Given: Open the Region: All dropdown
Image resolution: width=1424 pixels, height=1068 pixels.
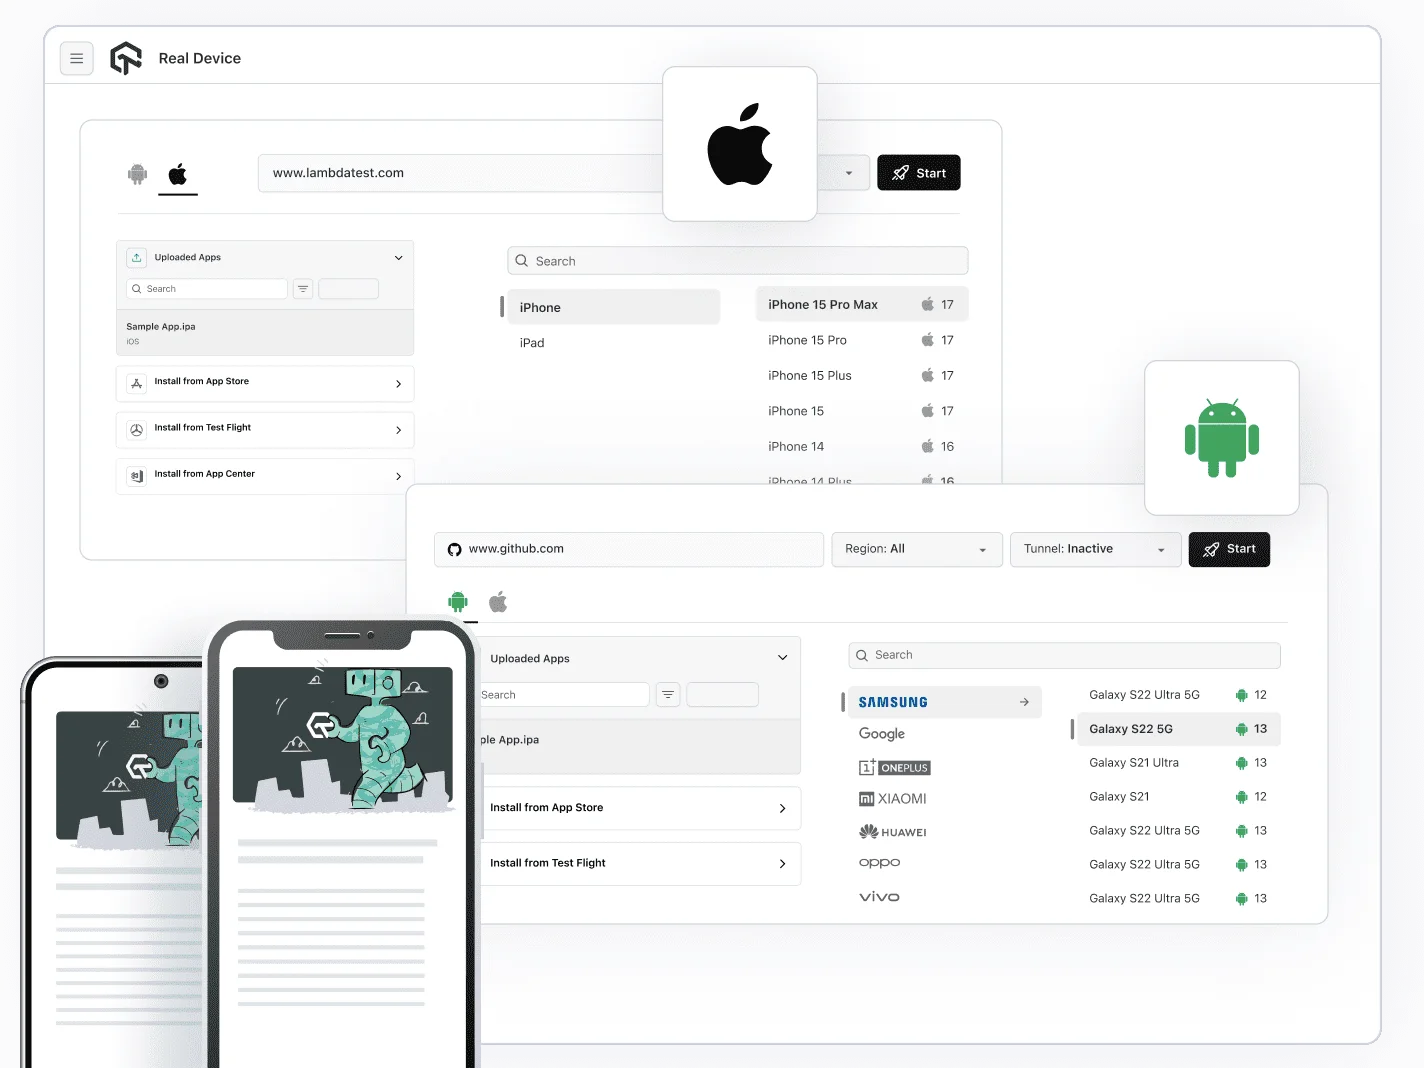Looking at the screenshot, I should 915,549.
